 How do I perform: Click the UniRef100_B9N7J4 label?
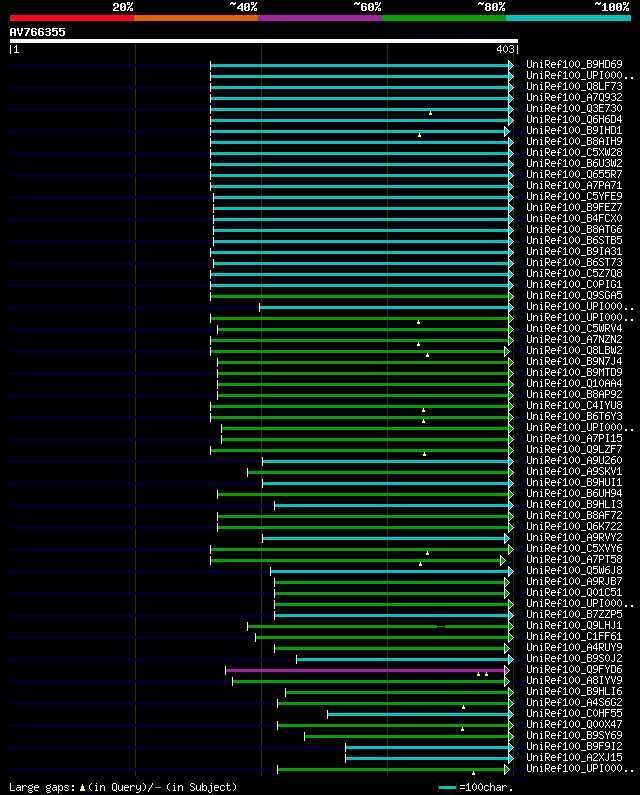click(574, 362)
